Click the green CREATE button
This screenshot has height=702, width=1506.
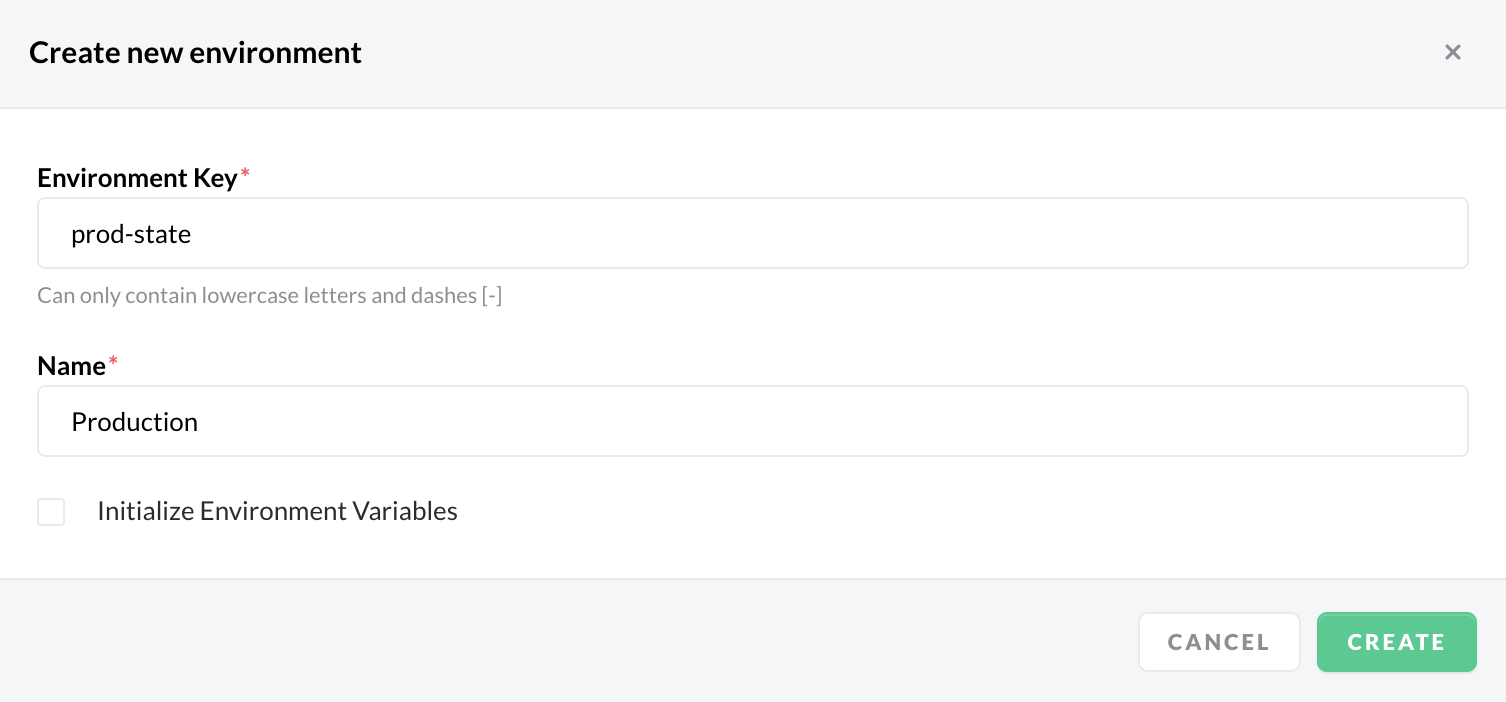[1396, 642]
